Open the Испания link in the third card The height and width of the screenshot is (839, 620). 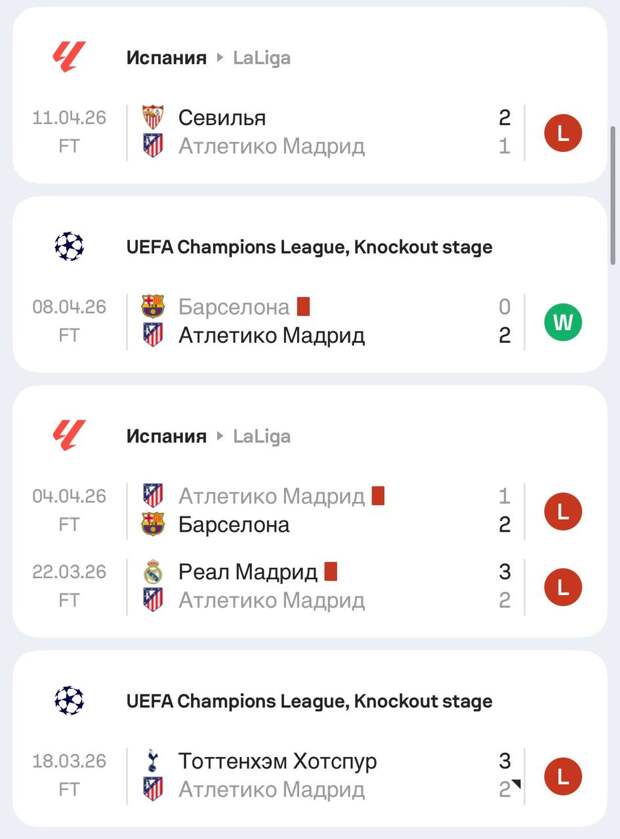166,437
